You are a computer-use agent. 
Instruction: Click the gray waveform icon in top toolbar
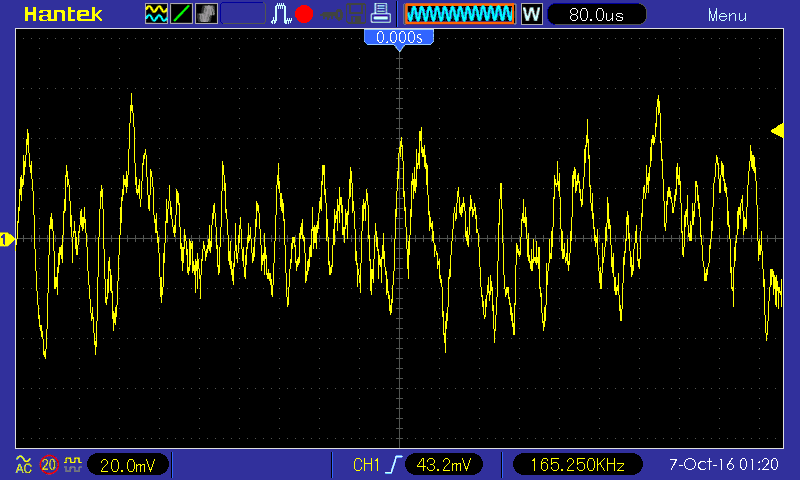point(206,14)
